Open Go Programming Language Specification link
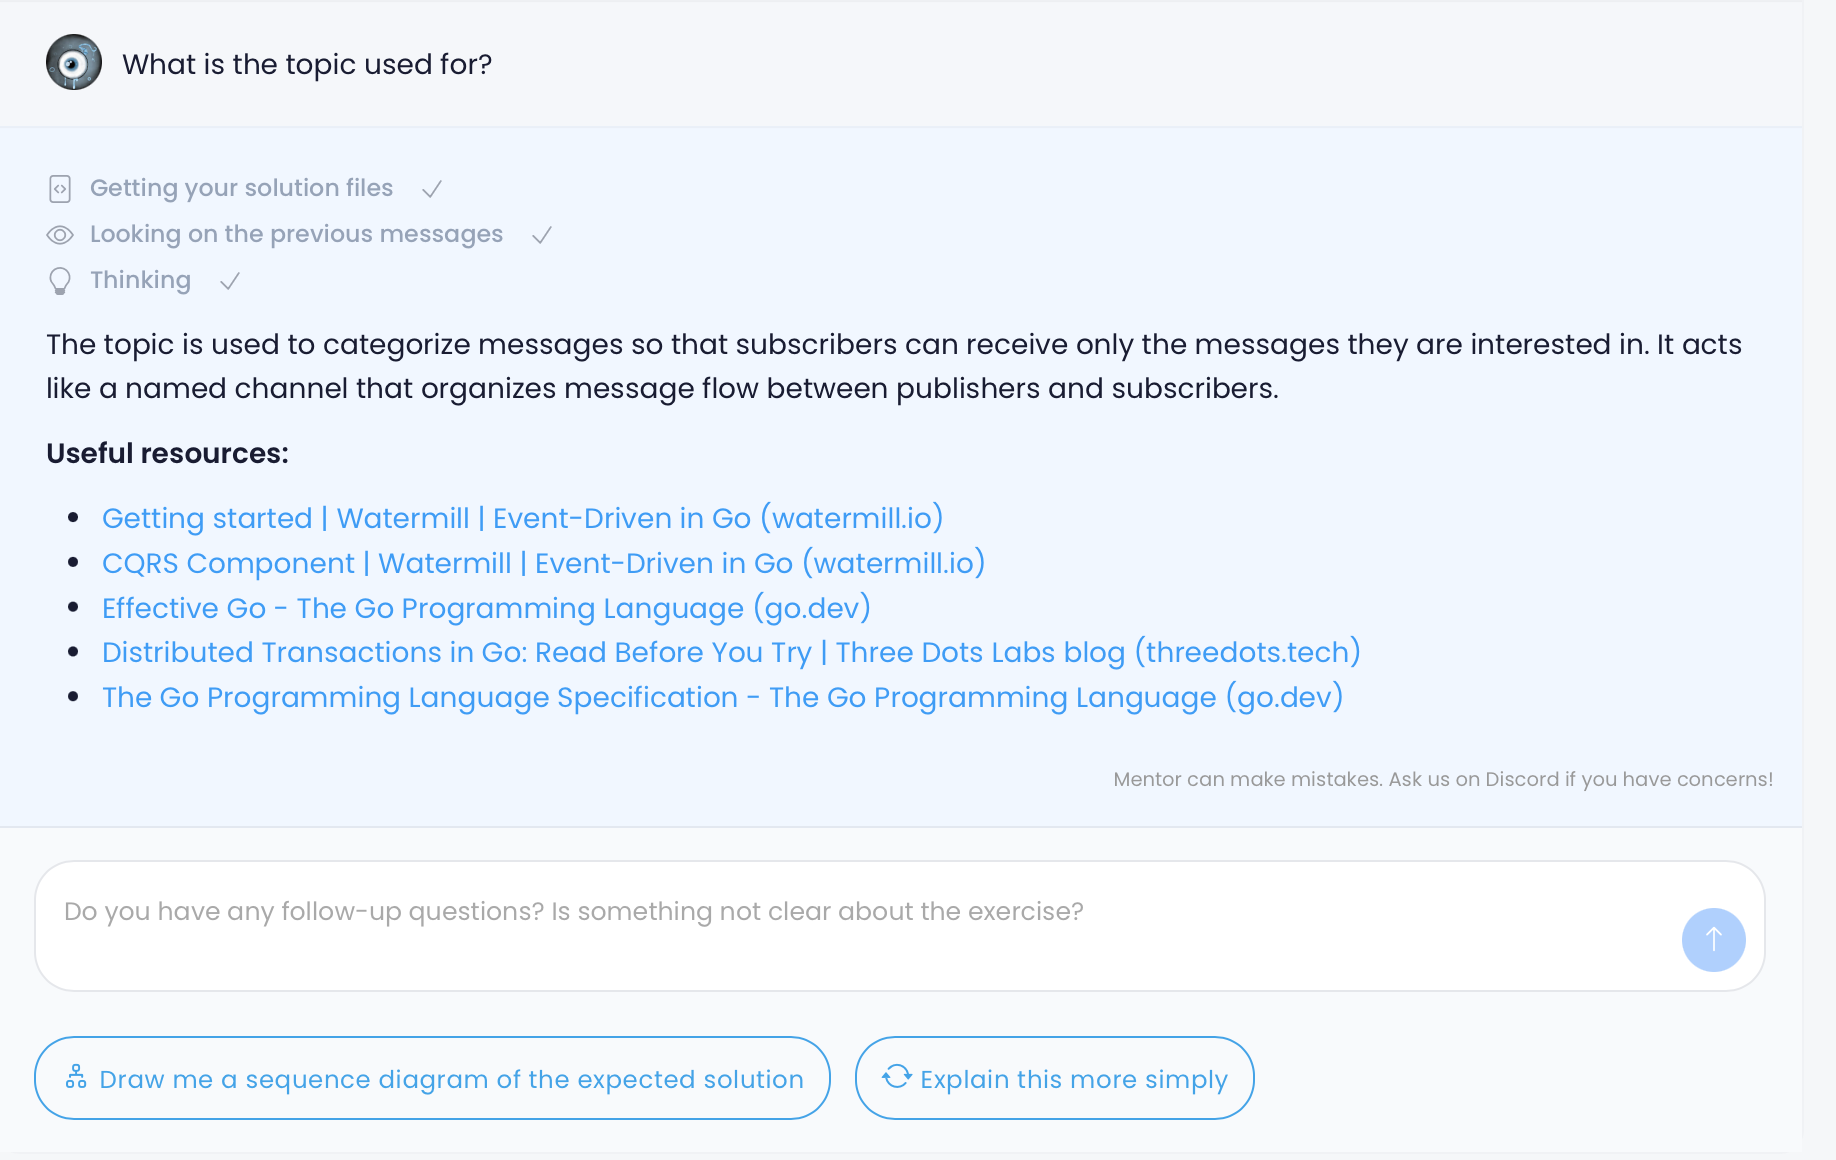This screenshot has height=1160, width=1836. tap(722, 697)
